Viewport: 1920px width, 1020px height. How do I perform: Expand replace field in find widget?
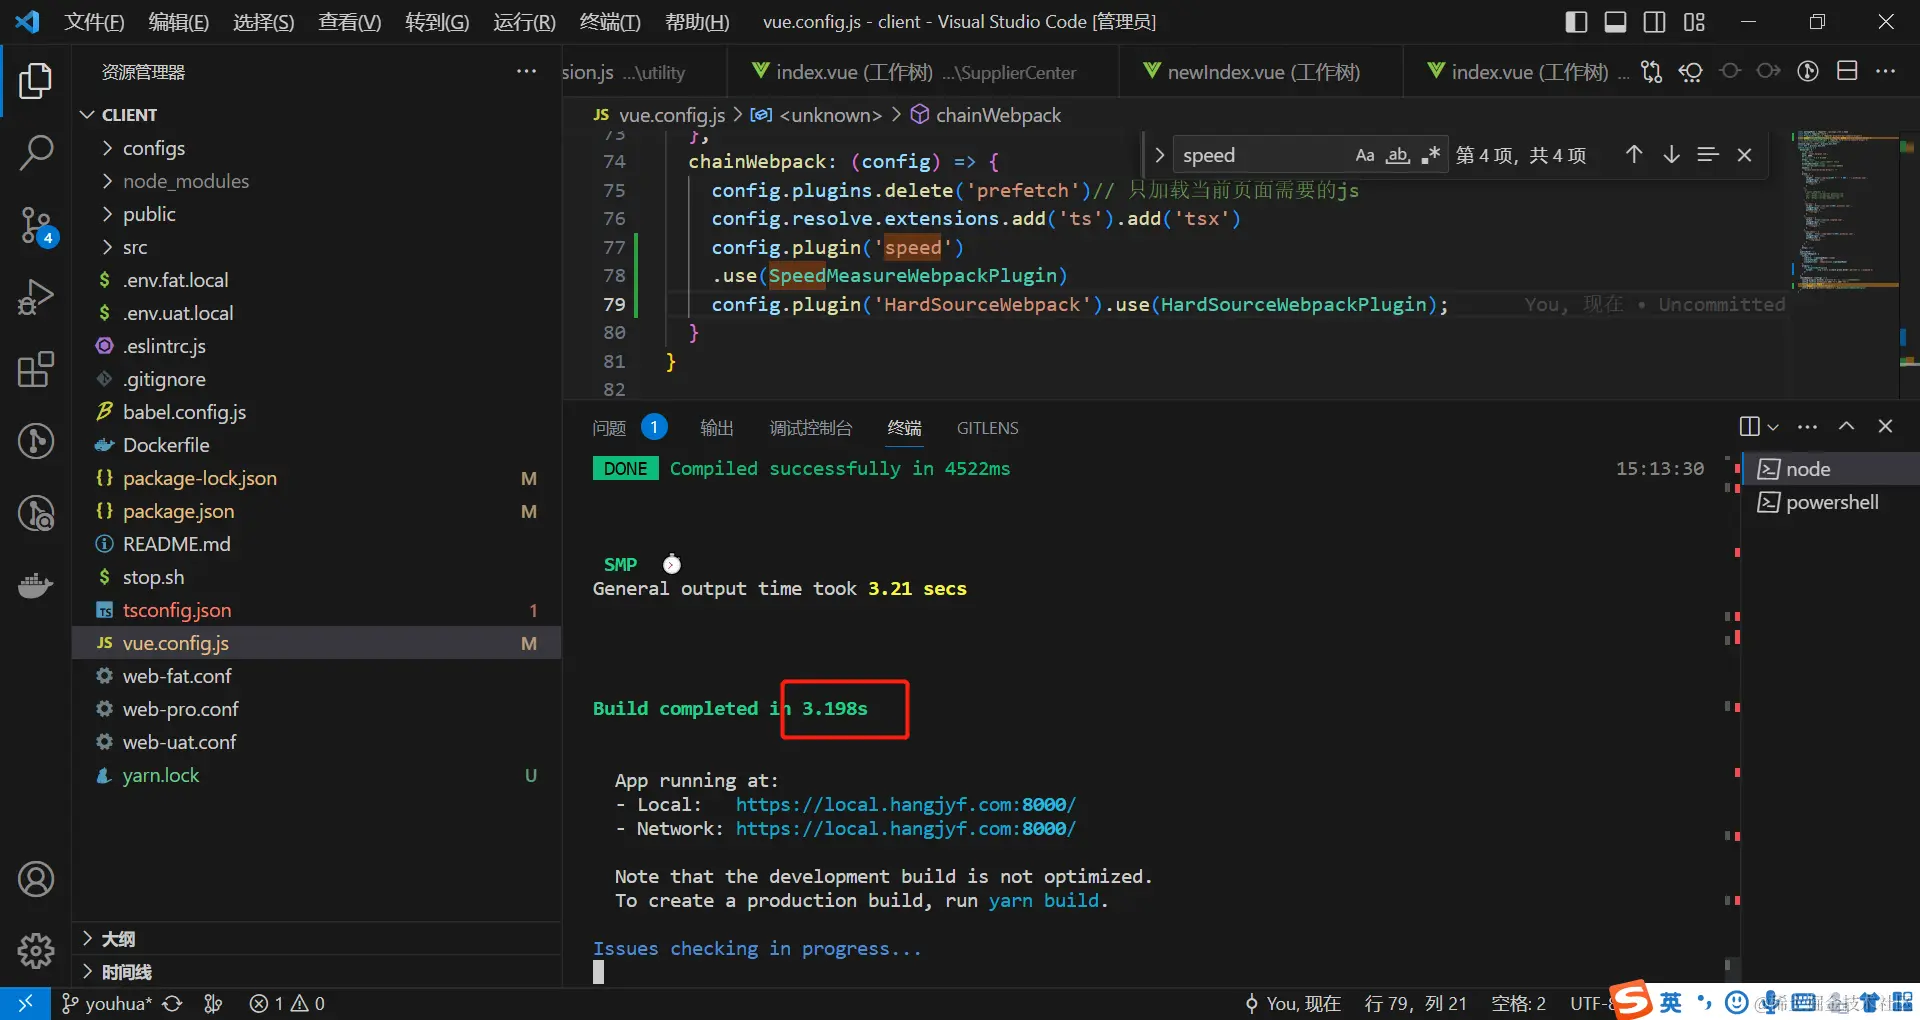click(1159, 155)
